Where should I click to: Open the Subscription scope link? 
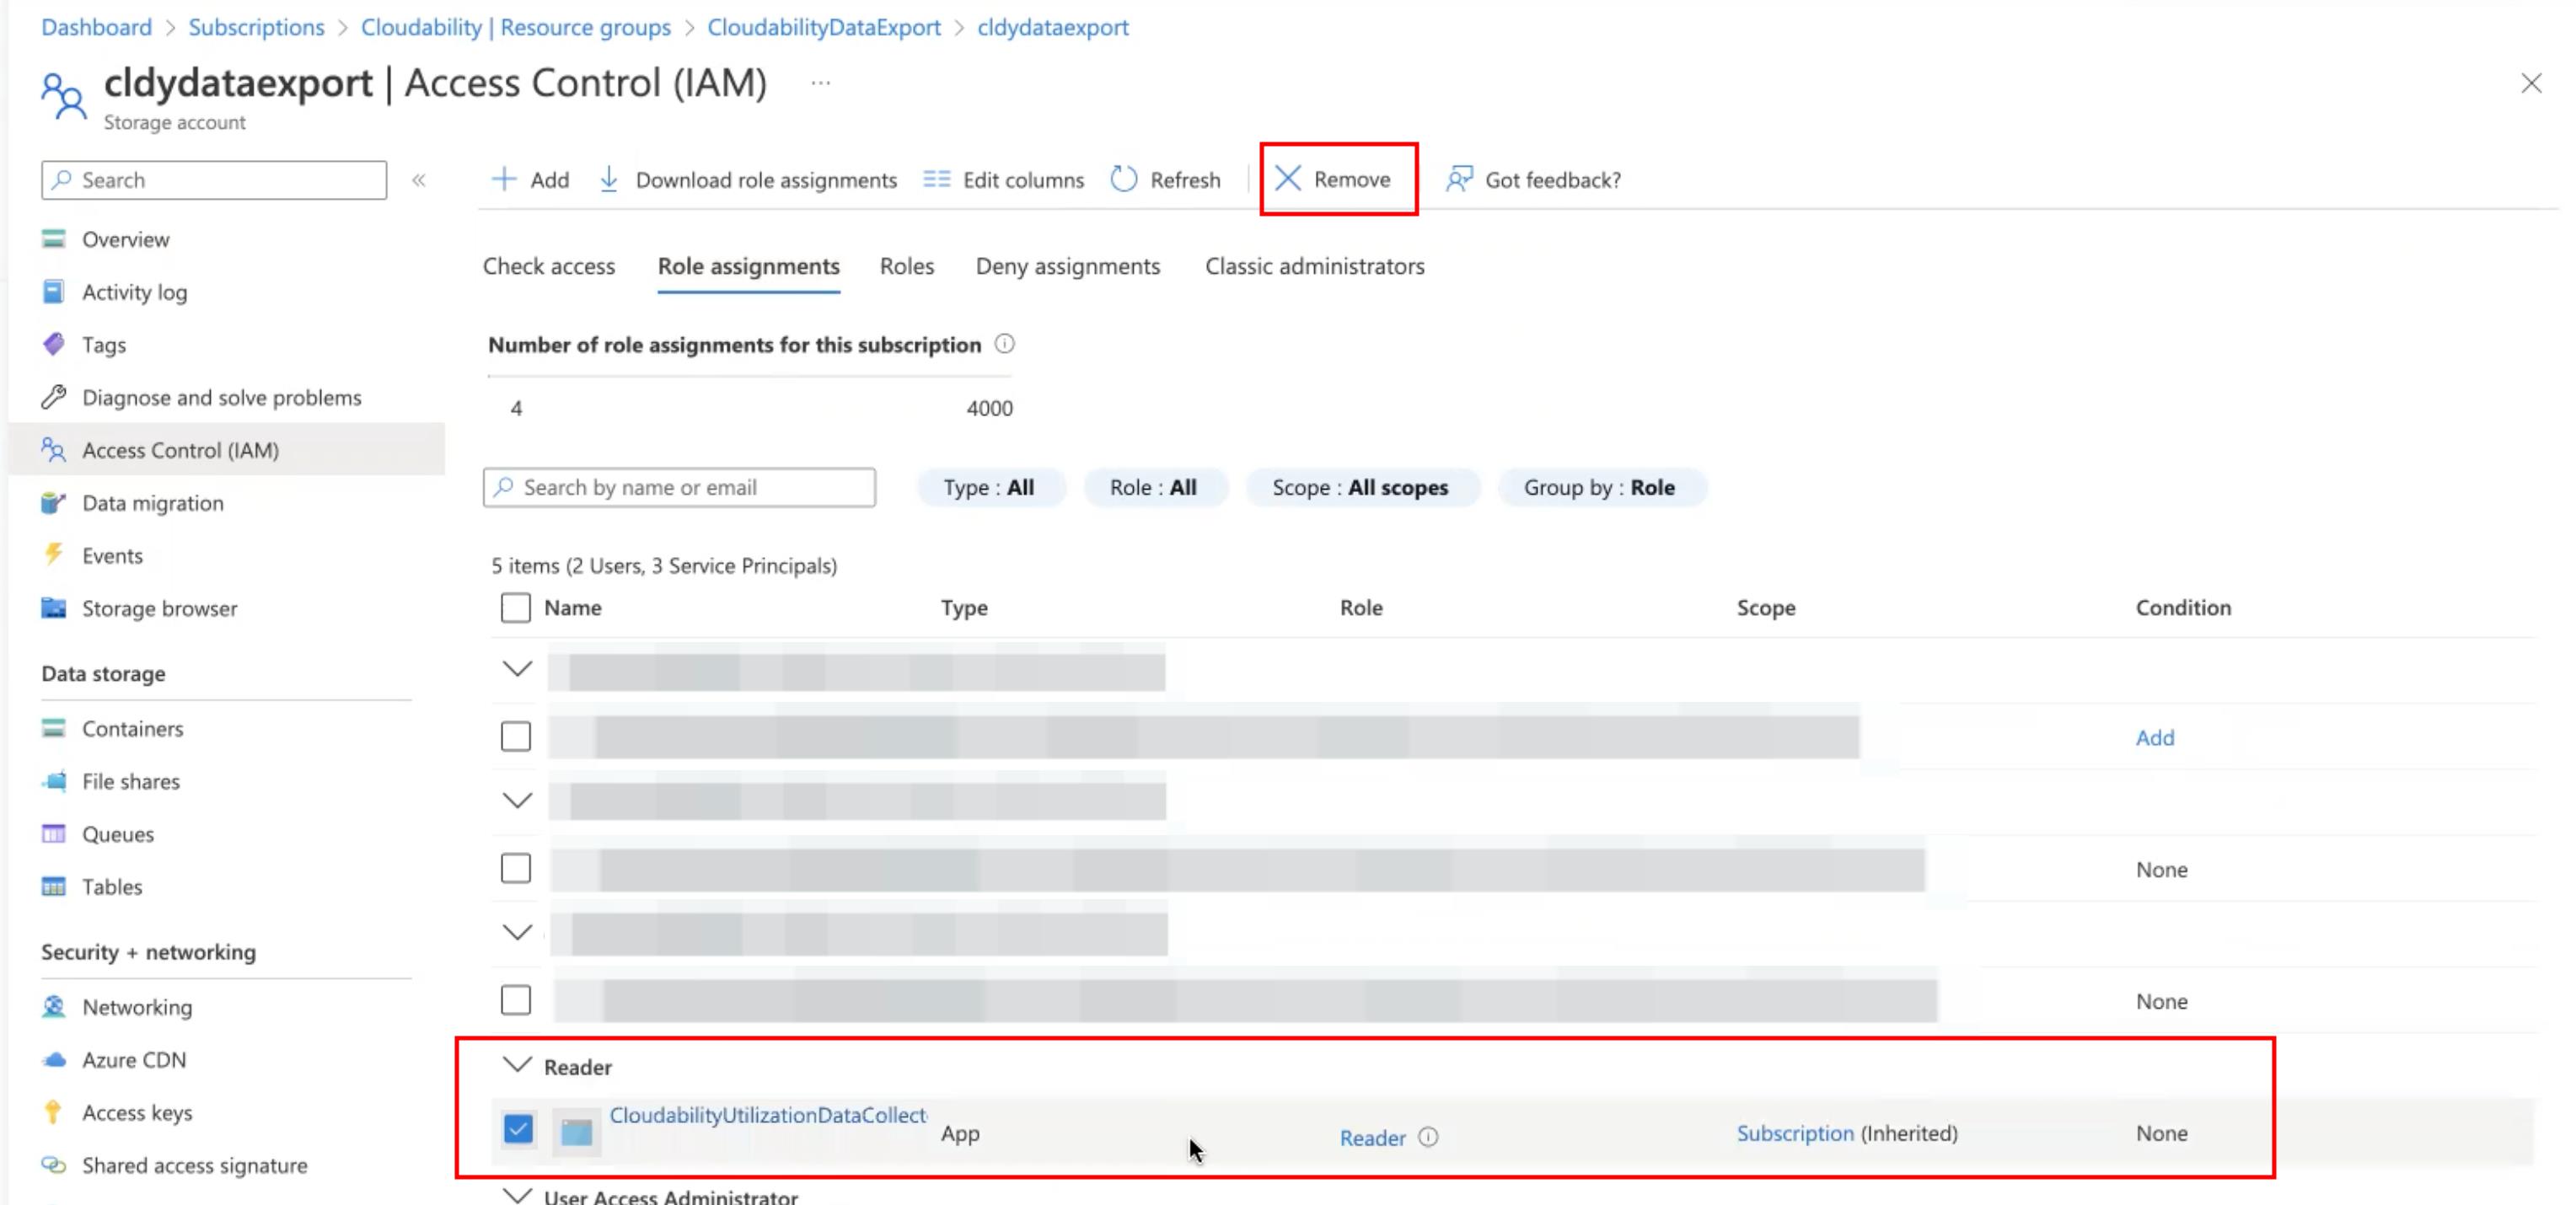(x=1795, y=1133)
